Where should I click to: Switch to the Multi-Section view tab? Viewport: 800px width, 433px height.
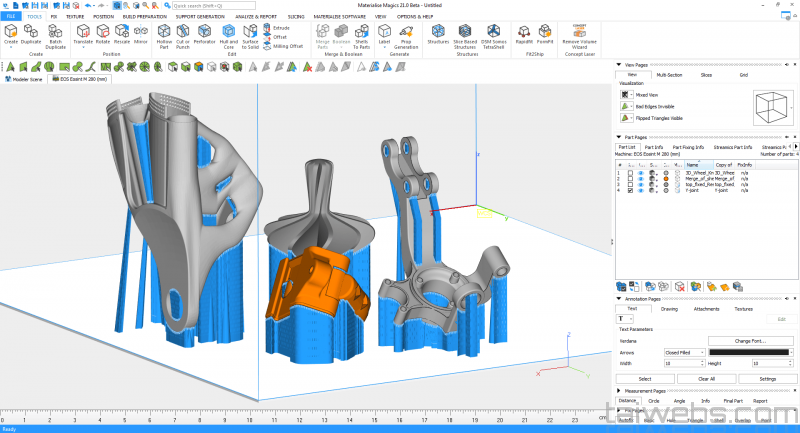668,75
